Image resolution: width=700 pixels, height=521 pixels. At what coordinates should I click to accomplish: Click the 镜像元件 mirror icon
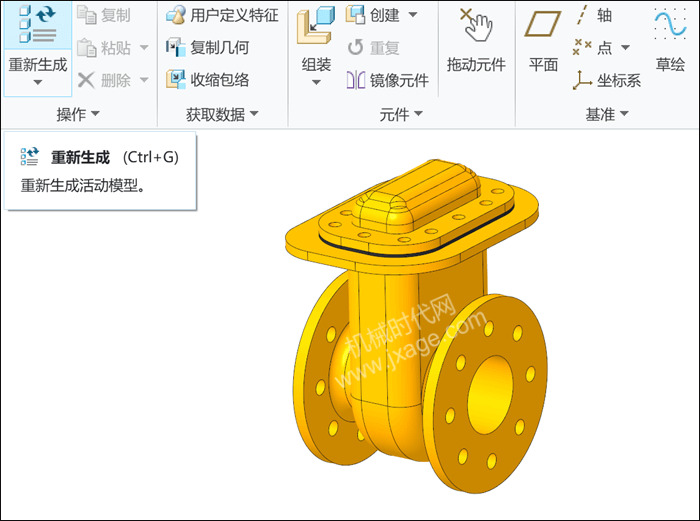pos(355,80)
